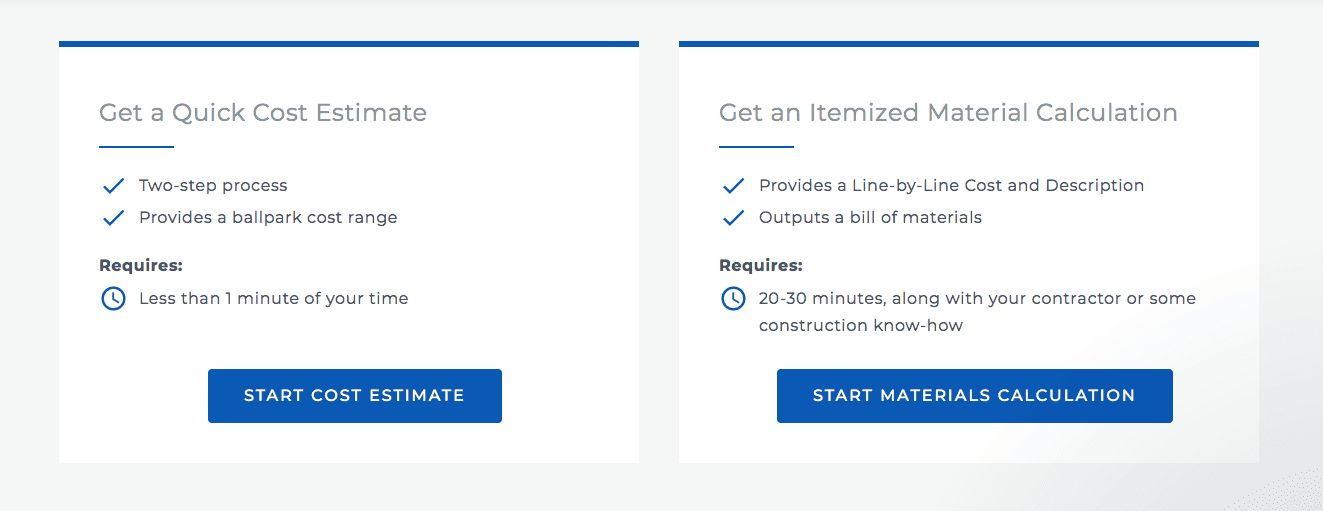Click the Requires label in the Itemized Material card

pyautogui.click(x=761, y=266)
